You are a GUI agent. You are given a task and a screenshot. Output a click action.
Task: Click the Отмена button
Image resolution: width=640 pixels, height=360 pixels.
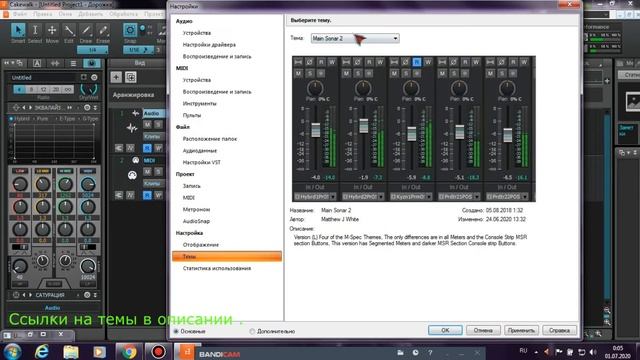(483, 330)
